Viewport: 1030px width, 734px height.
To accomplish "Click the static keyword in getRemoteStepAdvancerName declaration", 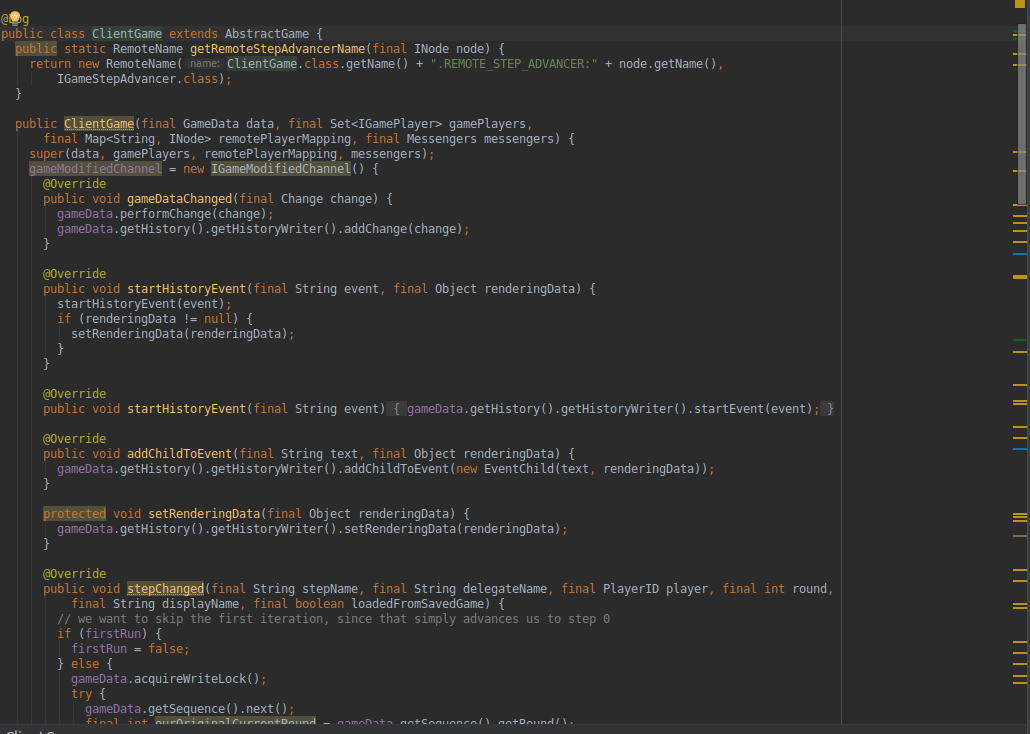I will click(85, 49).
